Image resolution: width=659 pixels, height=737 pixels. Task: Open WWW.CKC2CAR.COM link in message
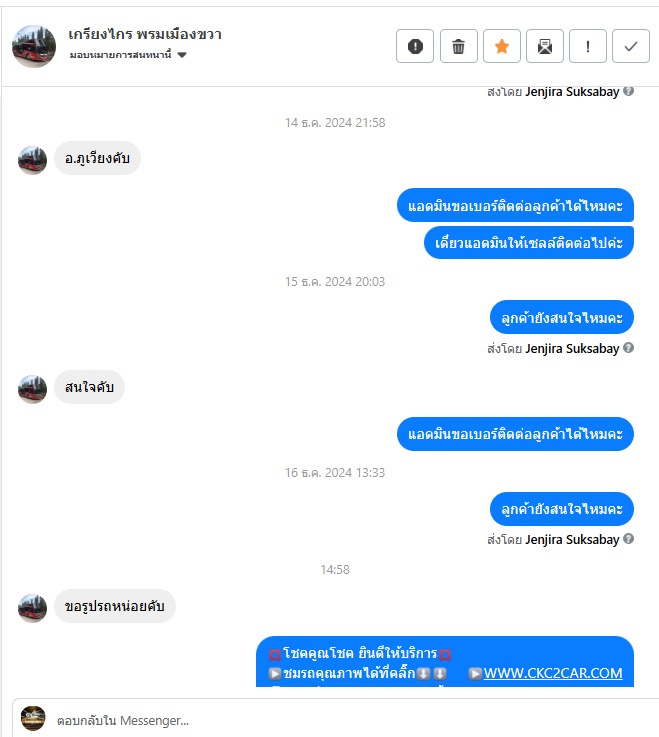click(553, 673)
